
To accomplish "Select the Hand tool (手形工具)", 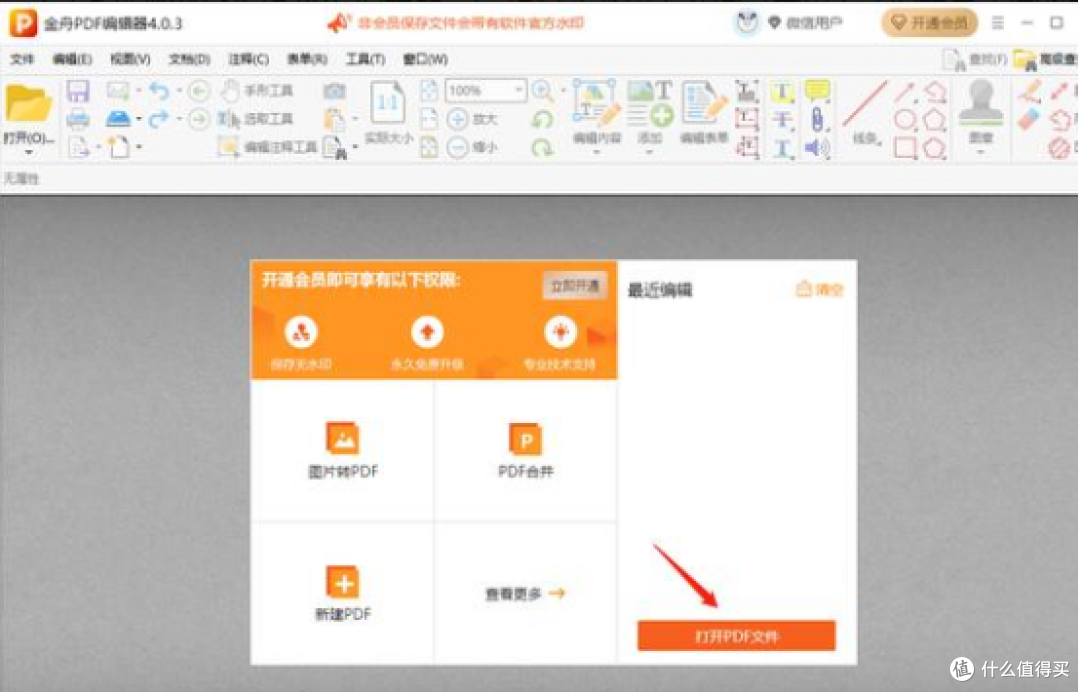I will pos(258,90).
